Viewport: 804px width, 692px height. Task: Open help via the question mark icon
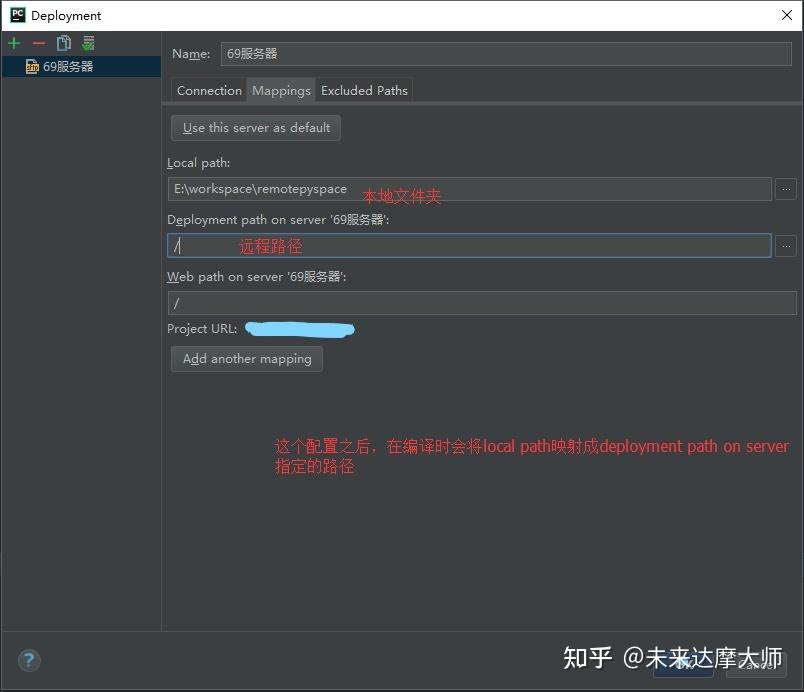[x=28, y=661]
